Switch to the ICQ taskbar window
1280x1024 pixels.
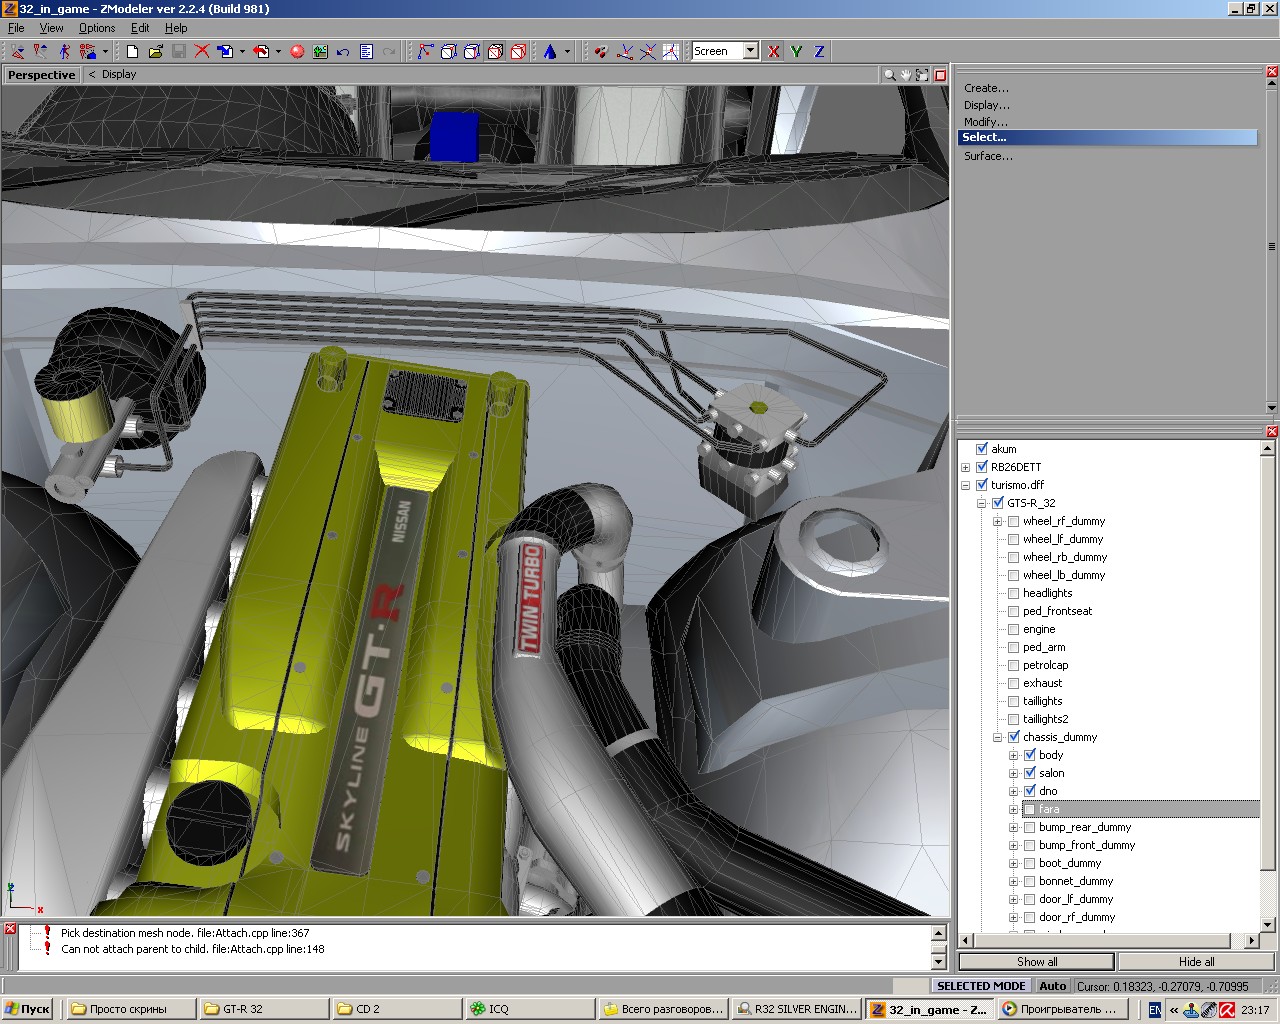point(529,1009)
